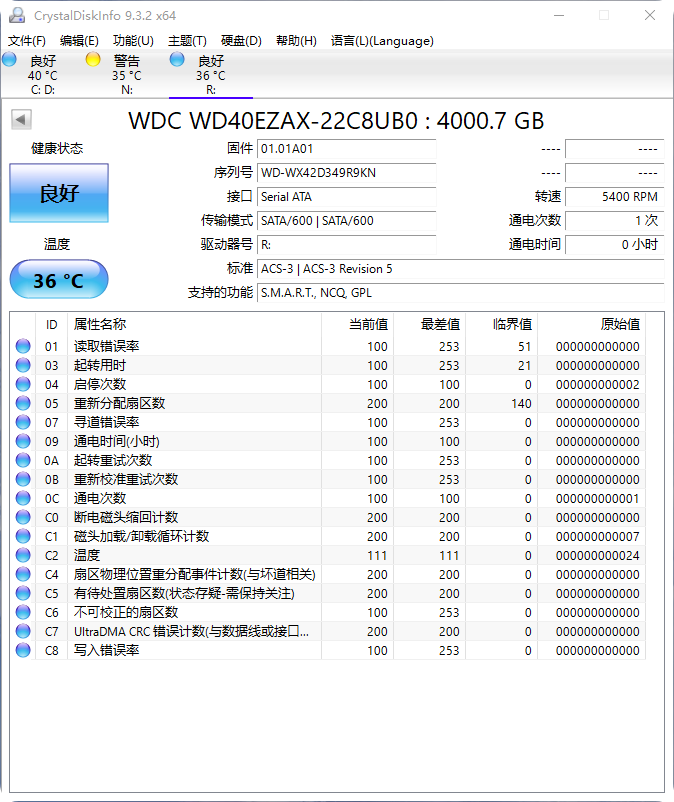This screenshot has width=674, height=802.
Task: Click raw value 000000000007 in C1 row
Action: pos(597,537)
